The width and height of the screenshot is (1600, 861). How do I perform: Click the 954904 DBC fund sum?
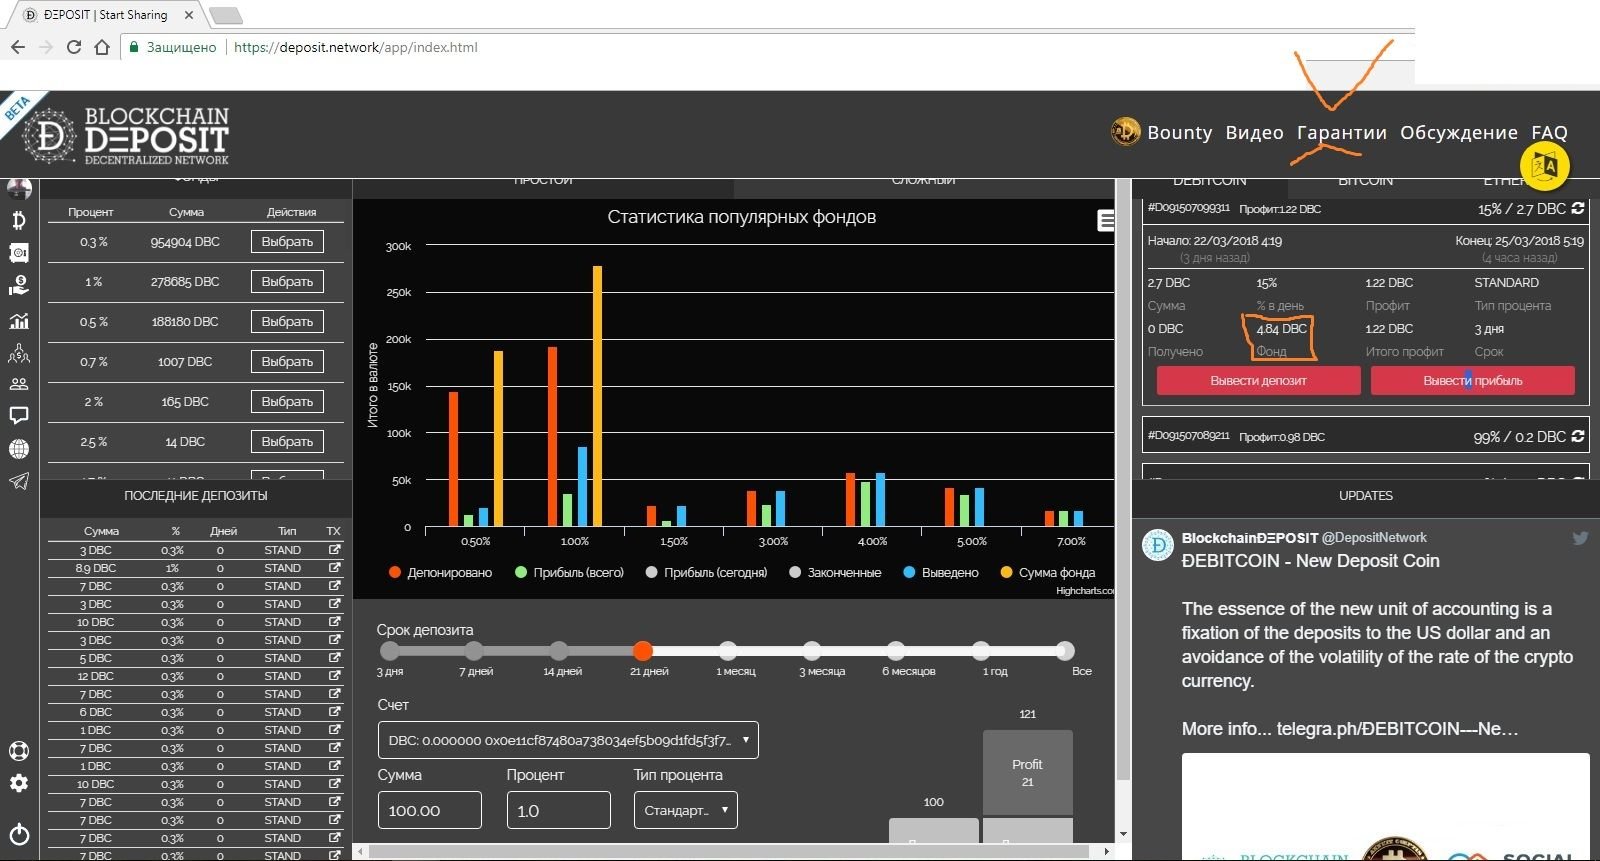point(185,242)
